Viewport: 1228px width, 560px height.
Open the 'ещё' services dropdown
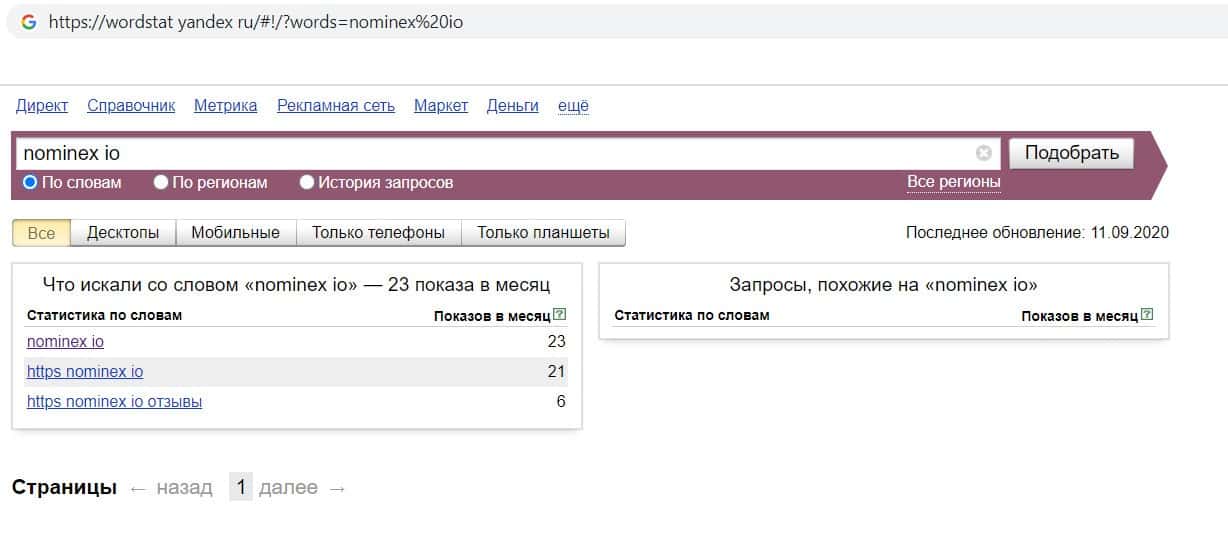pos(573,106)
